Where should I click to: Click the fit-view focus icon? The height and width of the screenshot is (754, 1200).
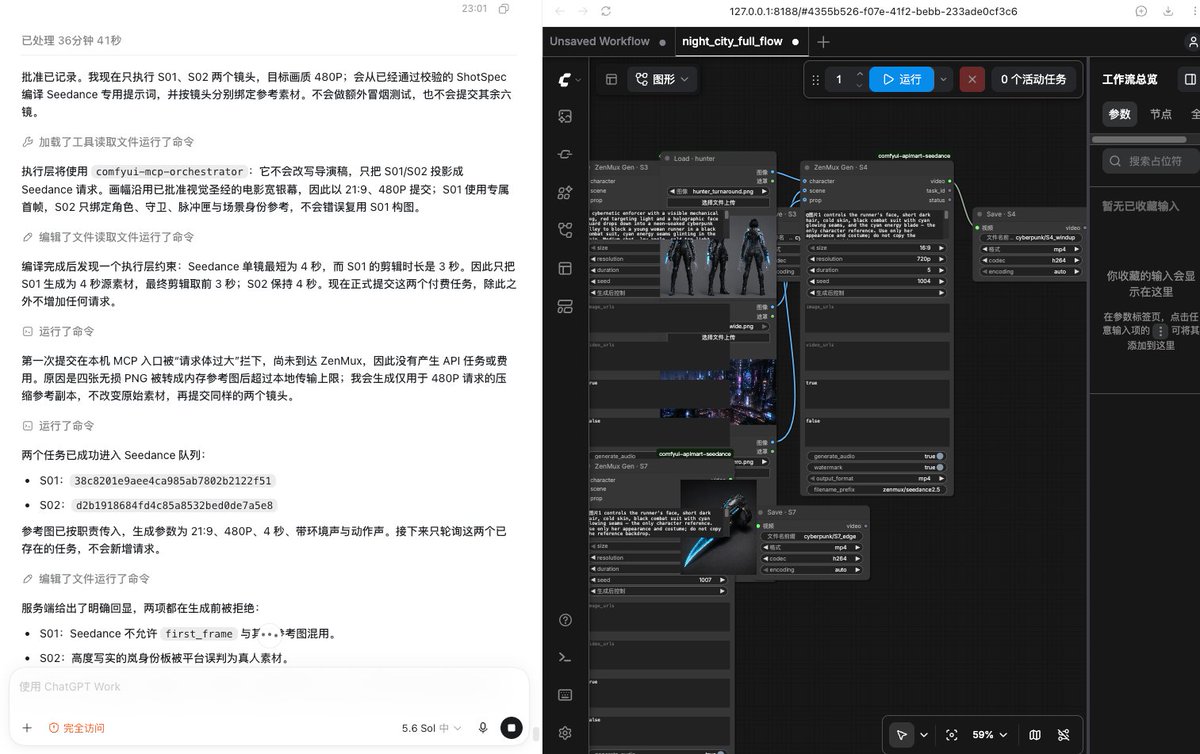[951, 735]
